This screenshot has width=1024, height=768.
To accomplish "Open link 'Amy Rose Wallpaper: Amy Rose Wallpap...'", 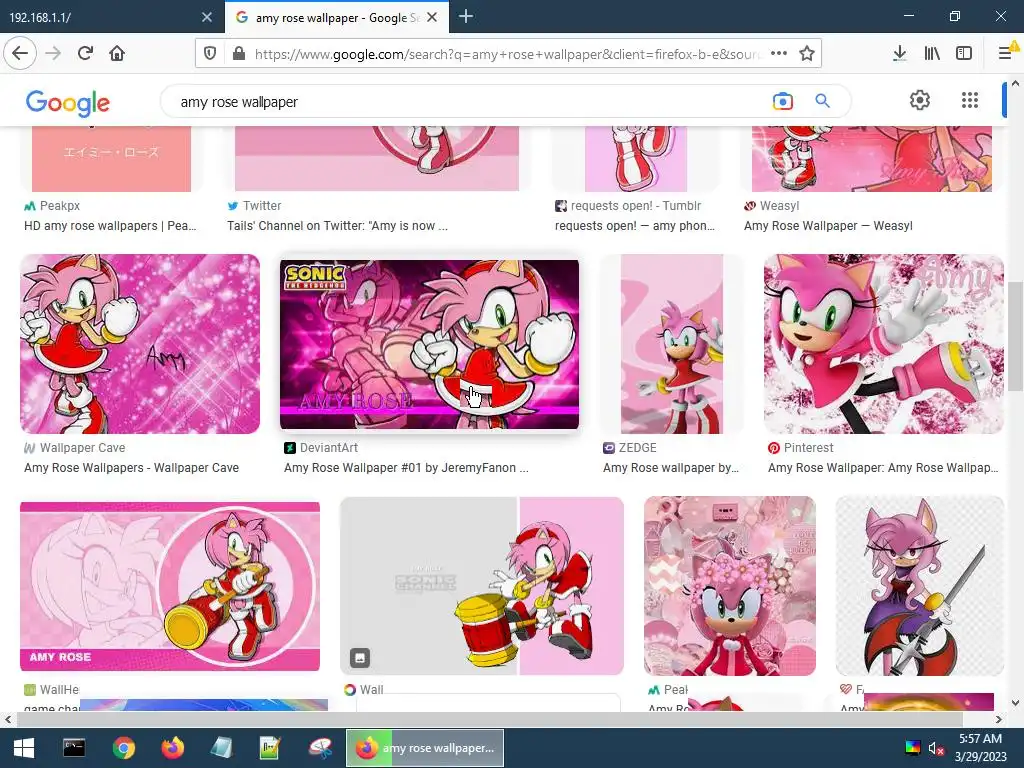I will (883, 468).
